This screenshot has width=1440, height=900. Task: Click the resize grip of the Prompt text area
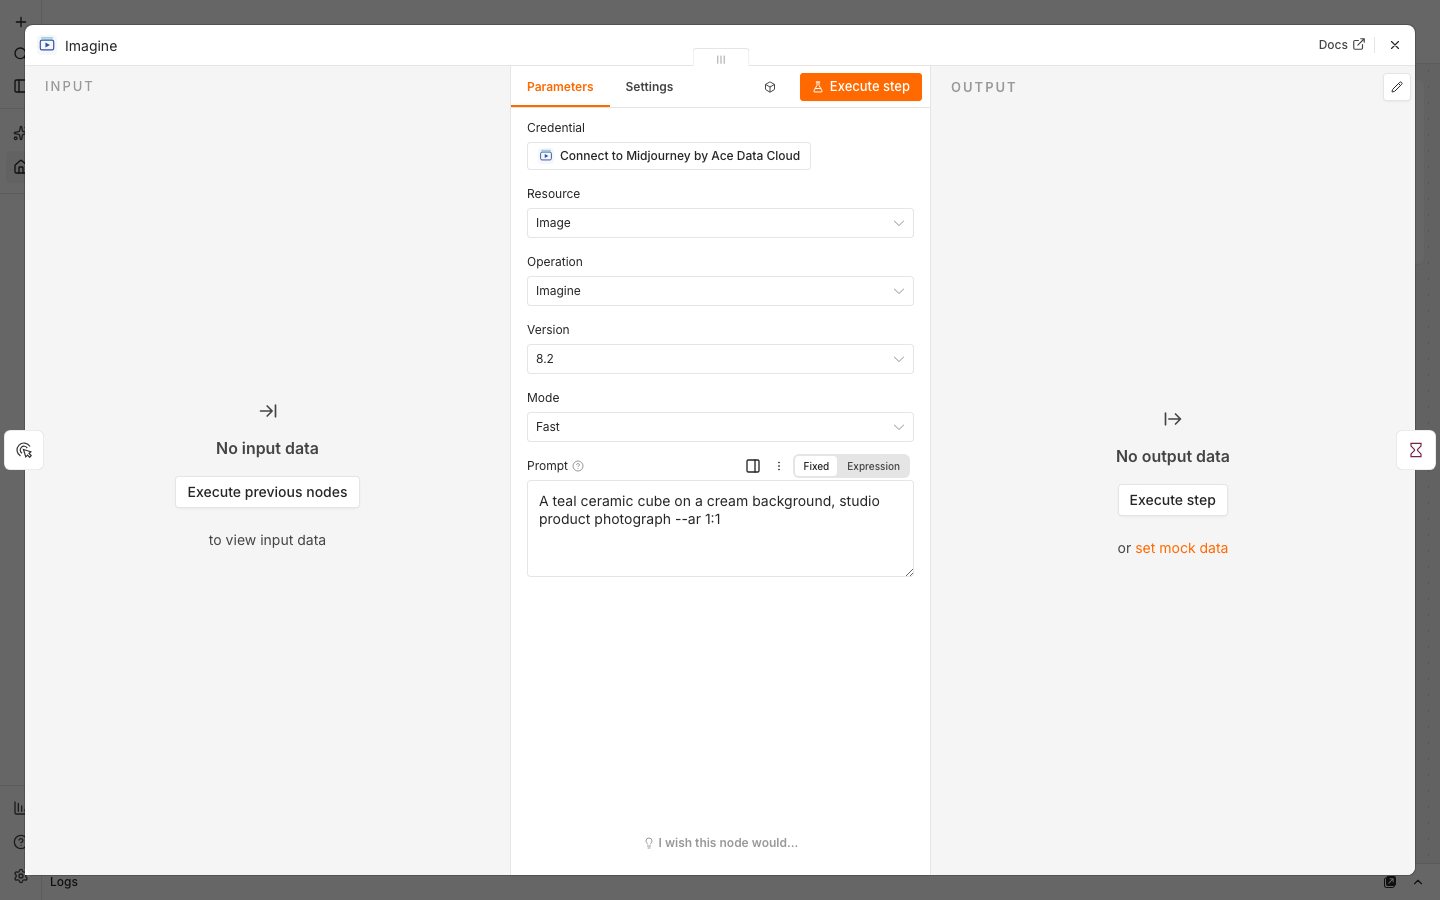(x=909, y=572)
